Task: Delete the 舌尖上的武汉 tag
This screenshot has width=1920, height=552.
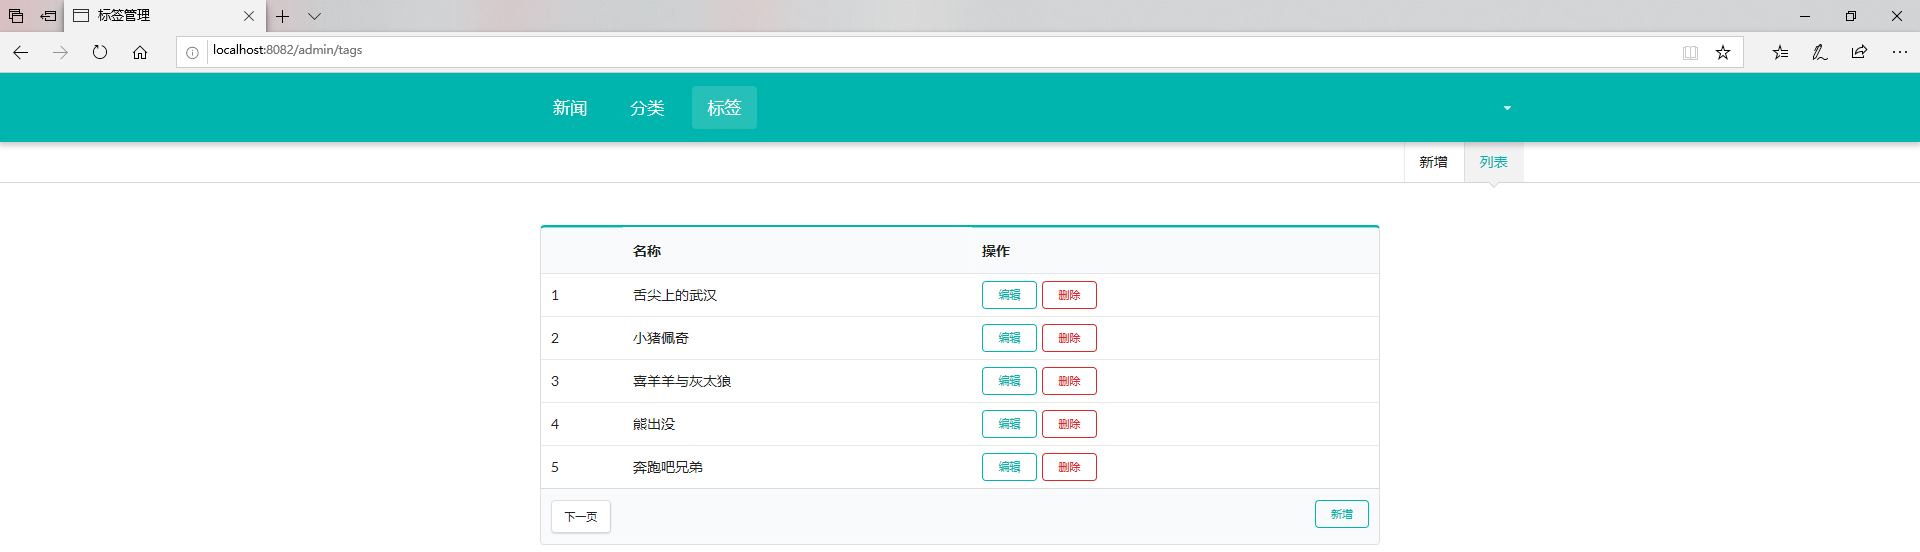Action: click(1069, 295)
